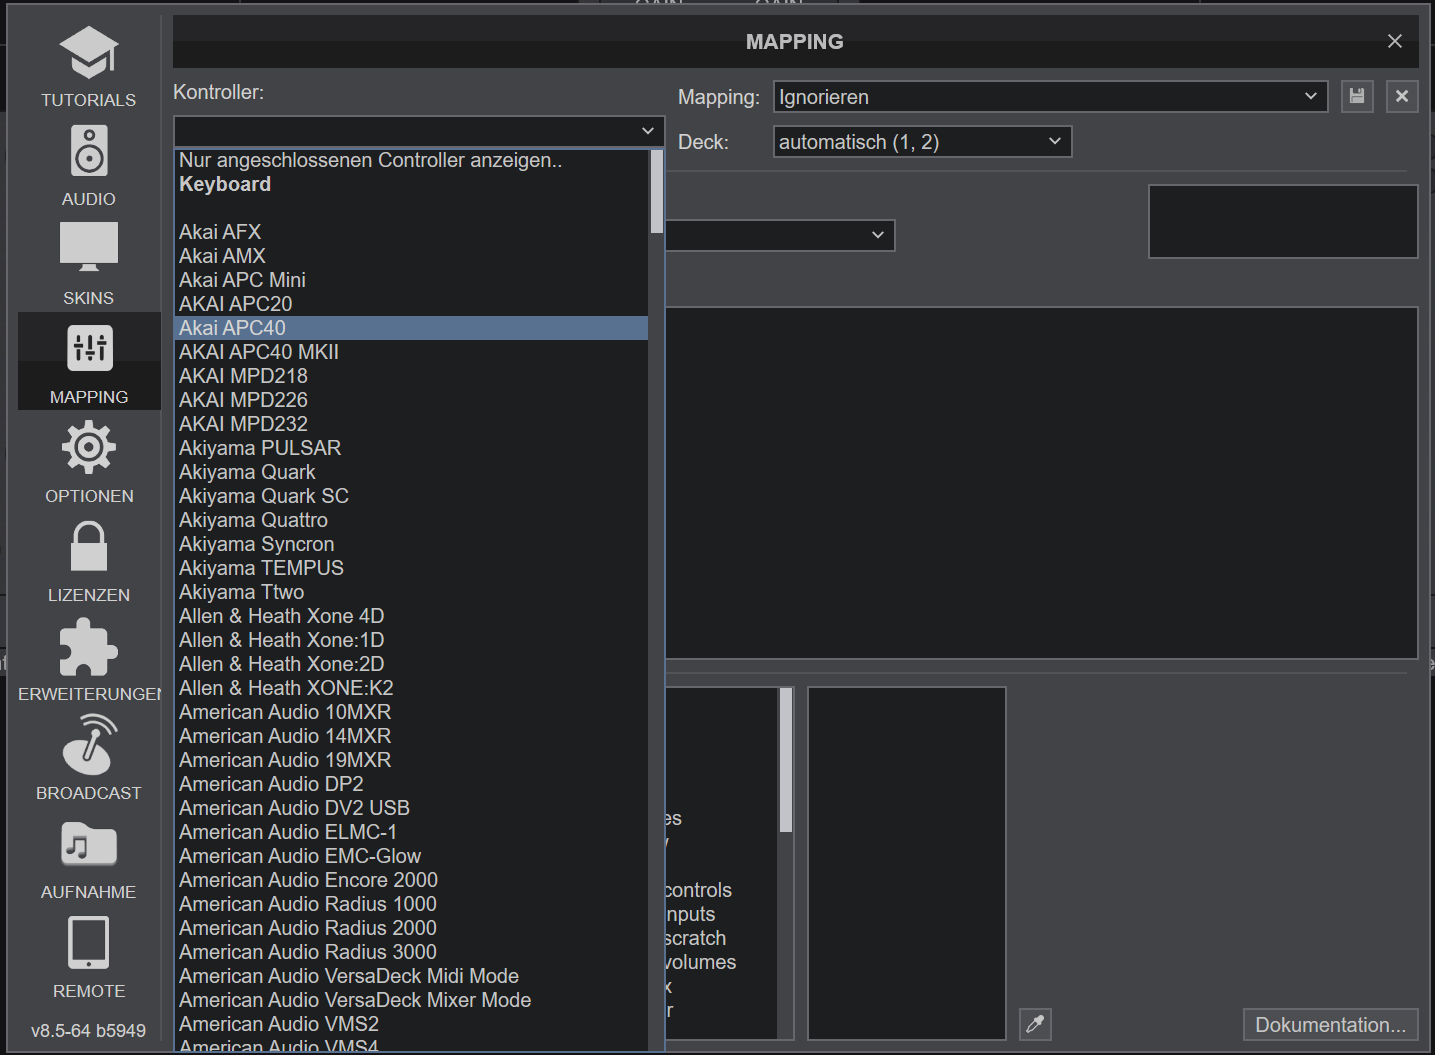1435x1055 pixels.
Task: Select Allen & Heath XONE:K2
Action: click(x=412, y=688)
